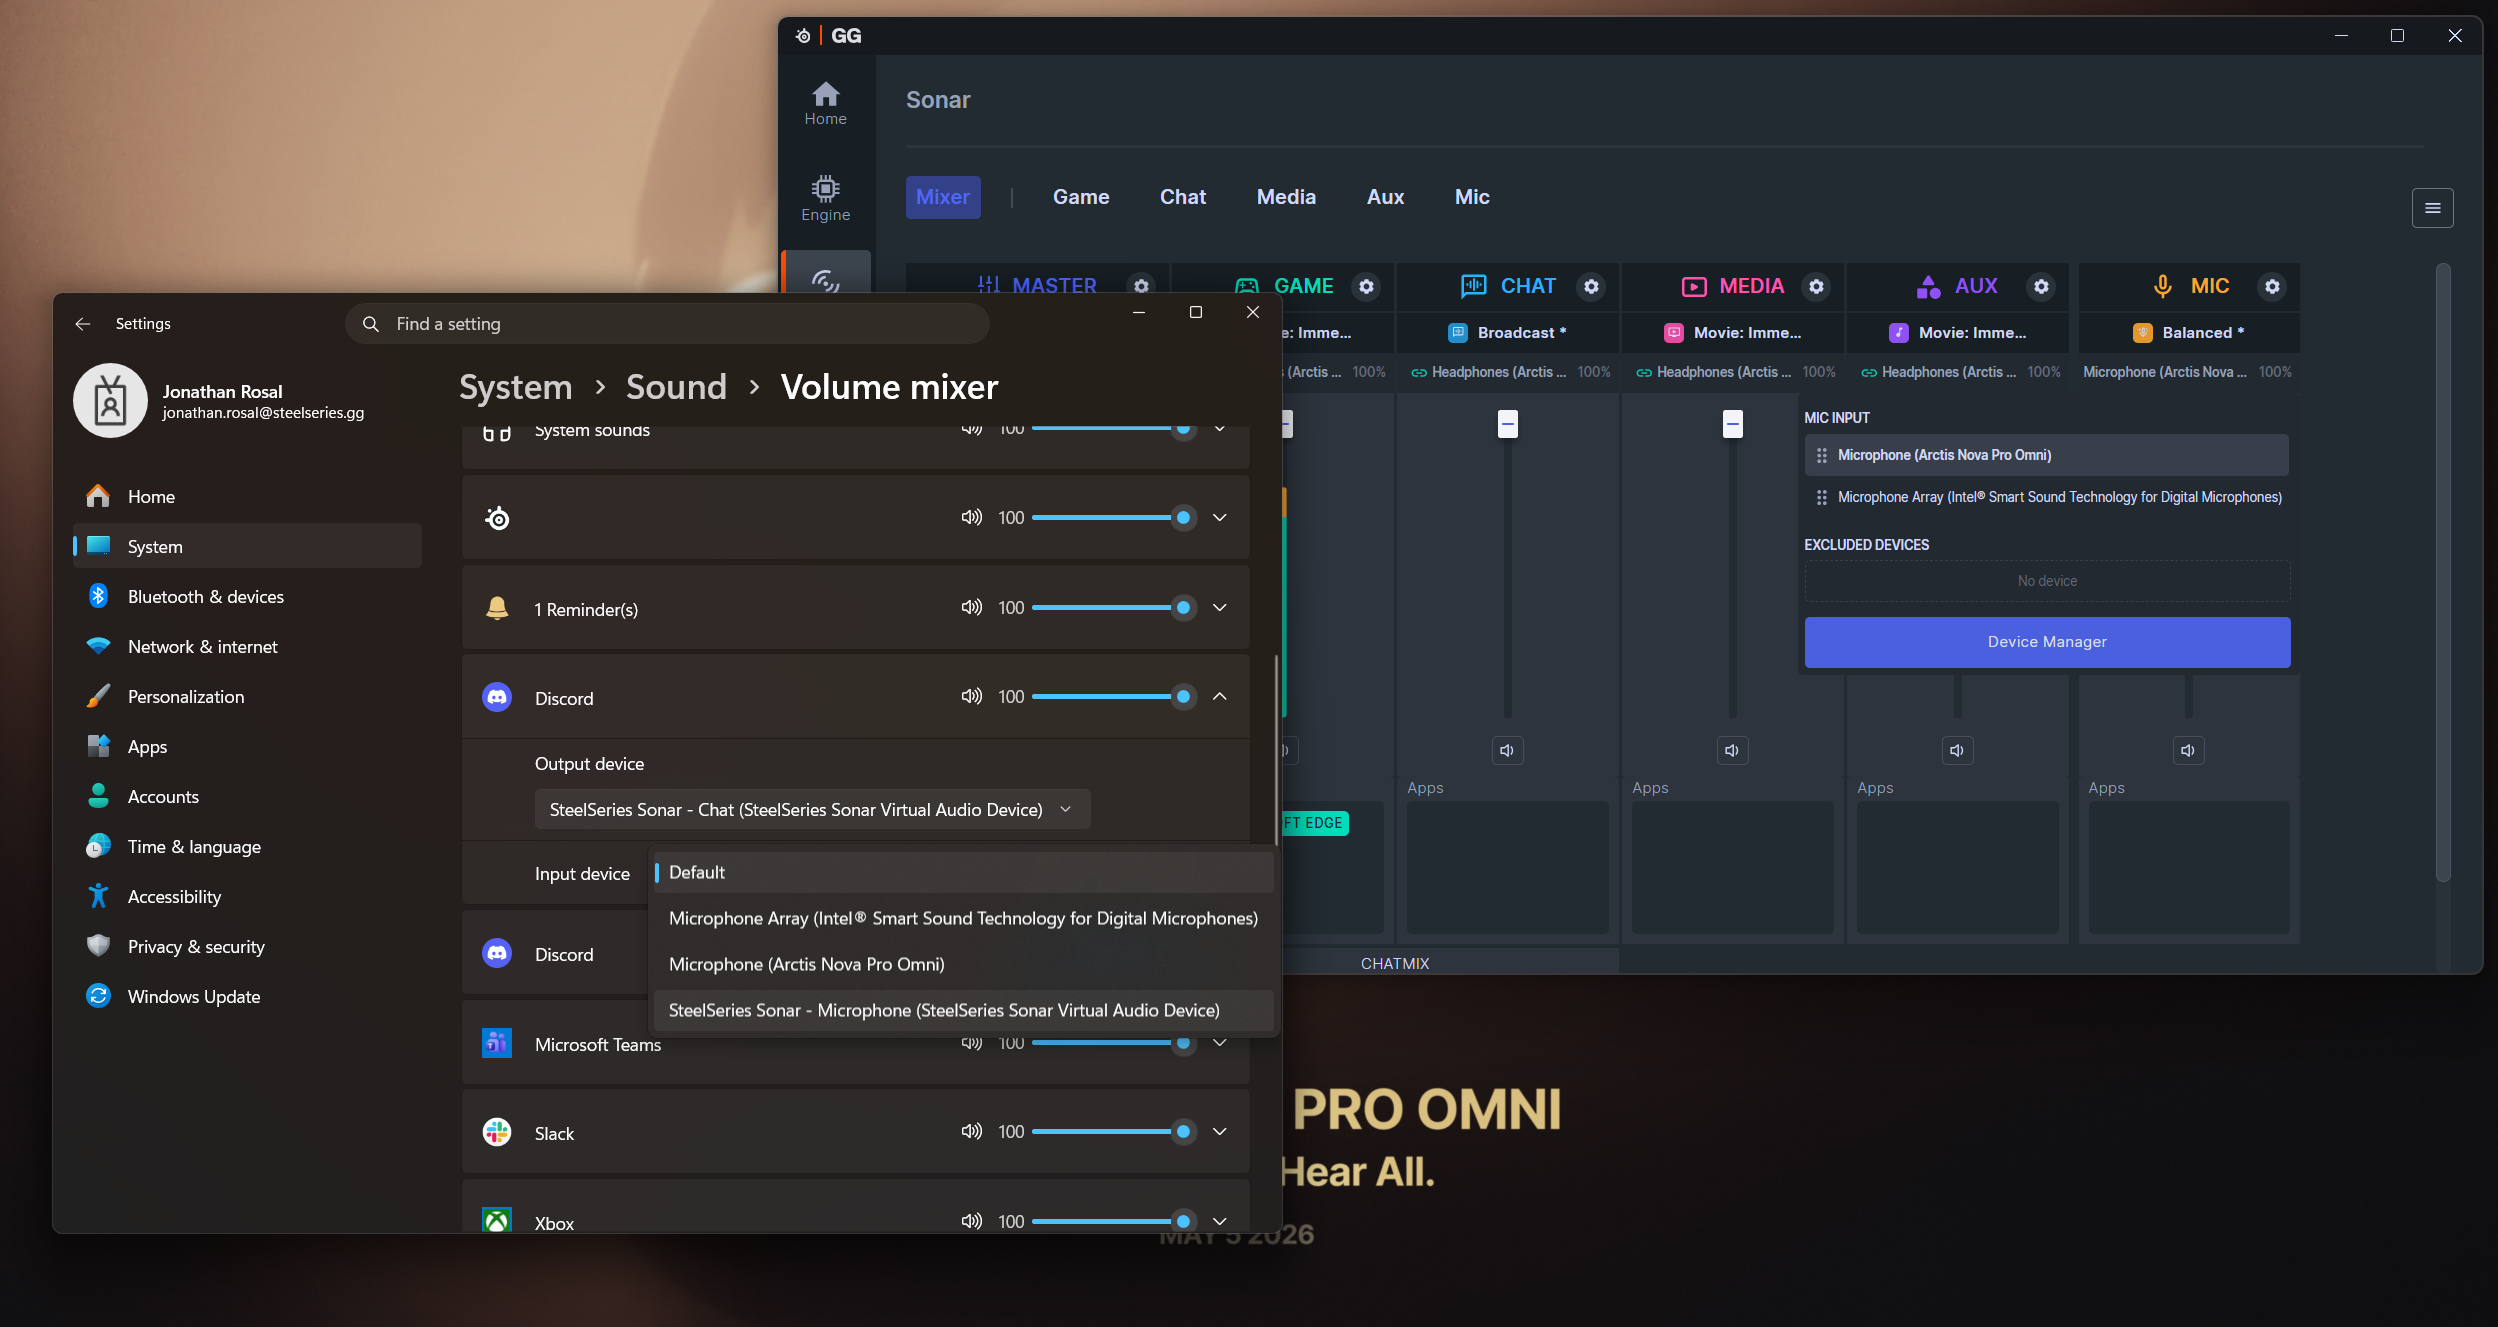The image size is (2498, 1327).
Task: Click the MIC channel microphone icon
Action: coord(2162,287)
